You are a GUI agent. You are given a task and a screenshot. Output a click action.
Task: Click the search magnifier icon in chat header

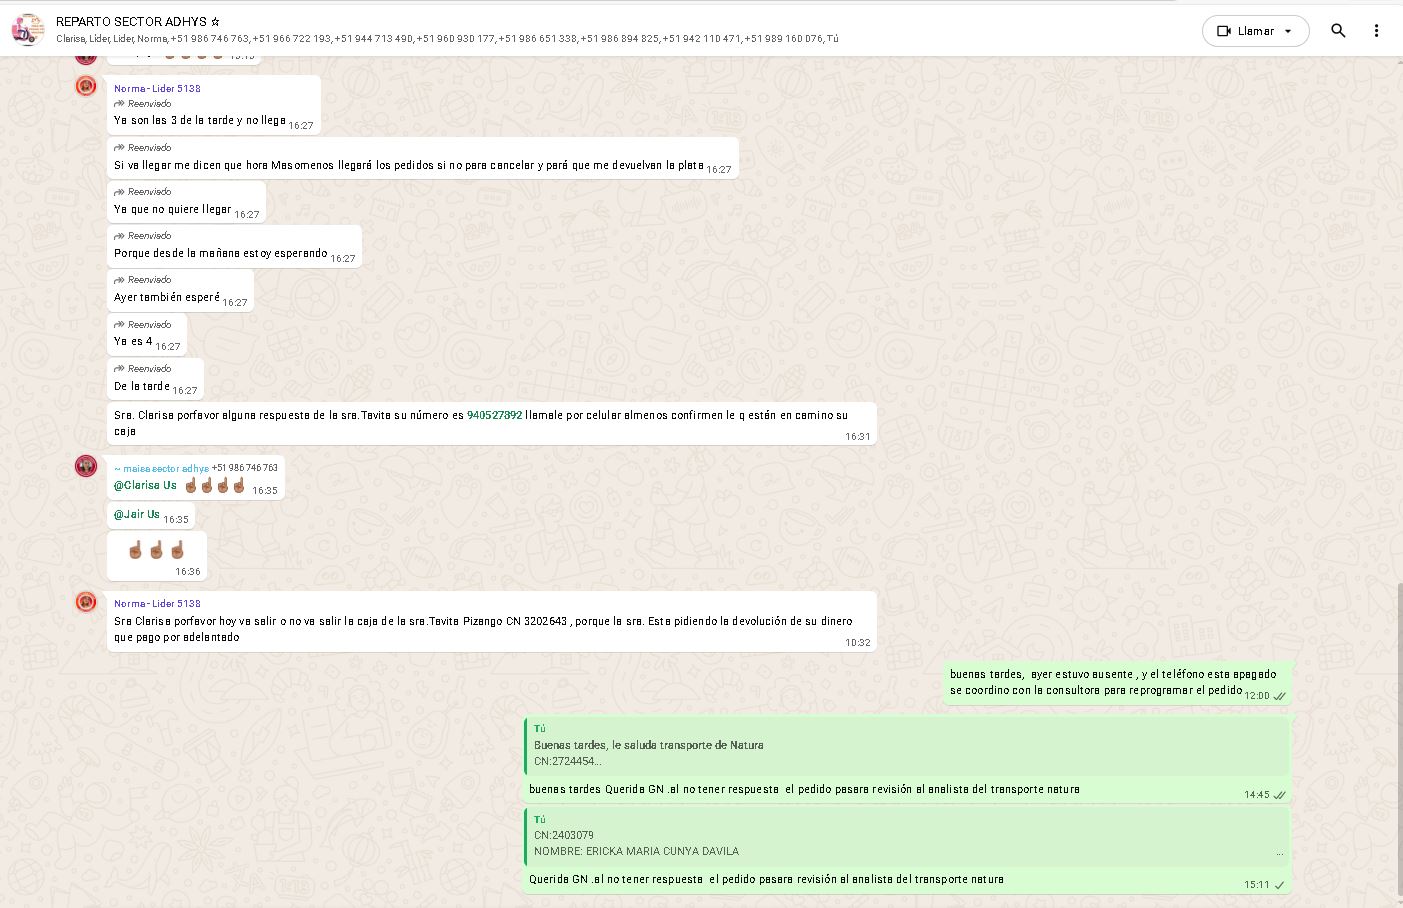tap(1338, 31)
